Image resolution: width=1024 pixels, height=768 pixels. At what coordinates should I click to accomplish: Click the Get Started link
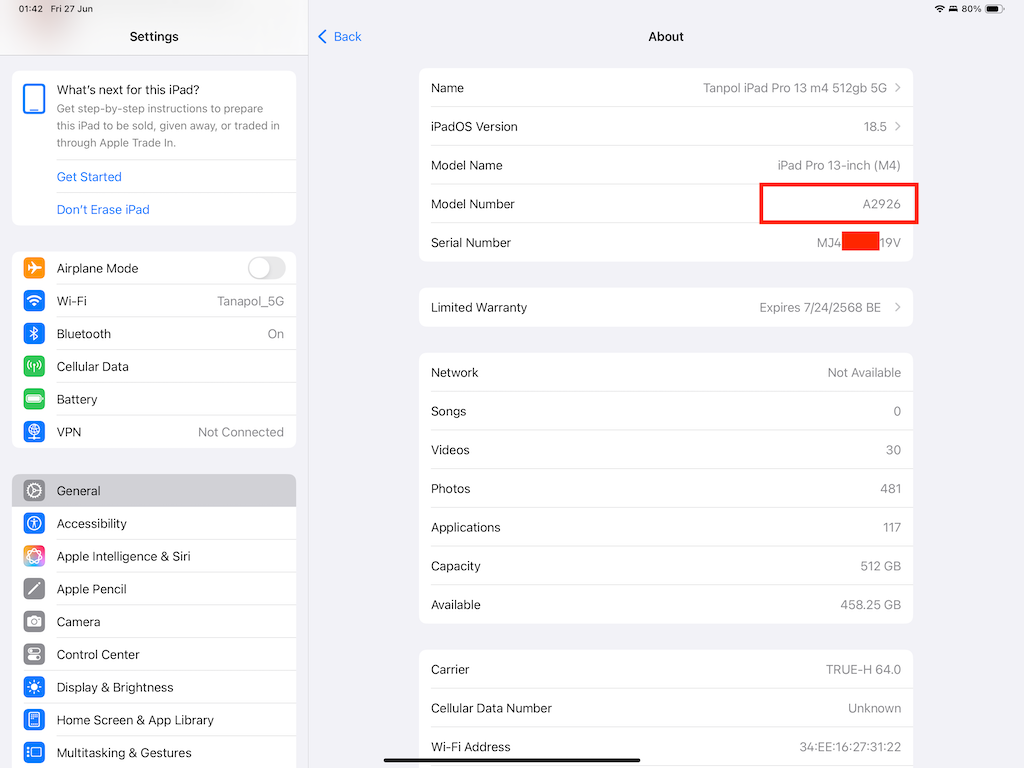click(89, 176)
